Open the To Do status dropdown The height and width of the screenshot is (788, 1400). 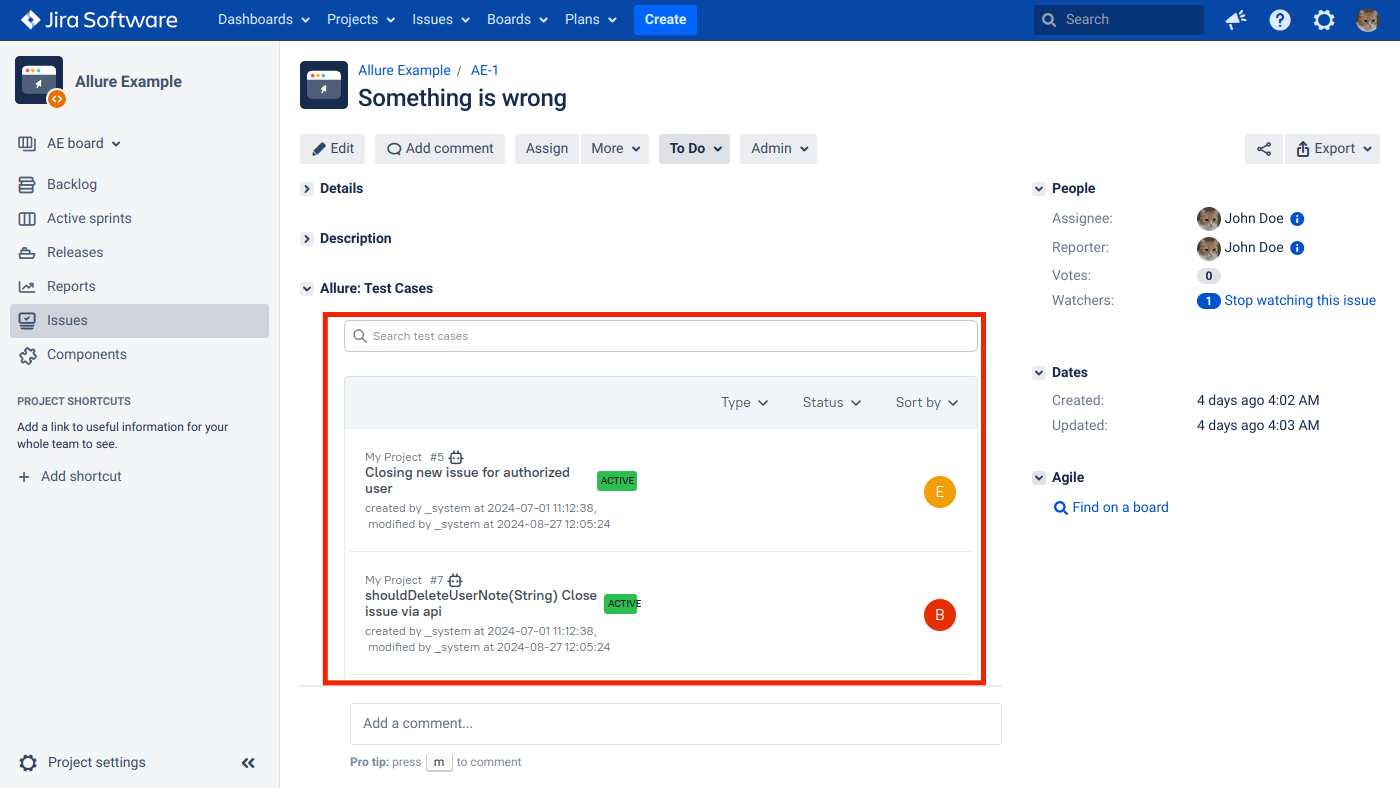[694, 149]
